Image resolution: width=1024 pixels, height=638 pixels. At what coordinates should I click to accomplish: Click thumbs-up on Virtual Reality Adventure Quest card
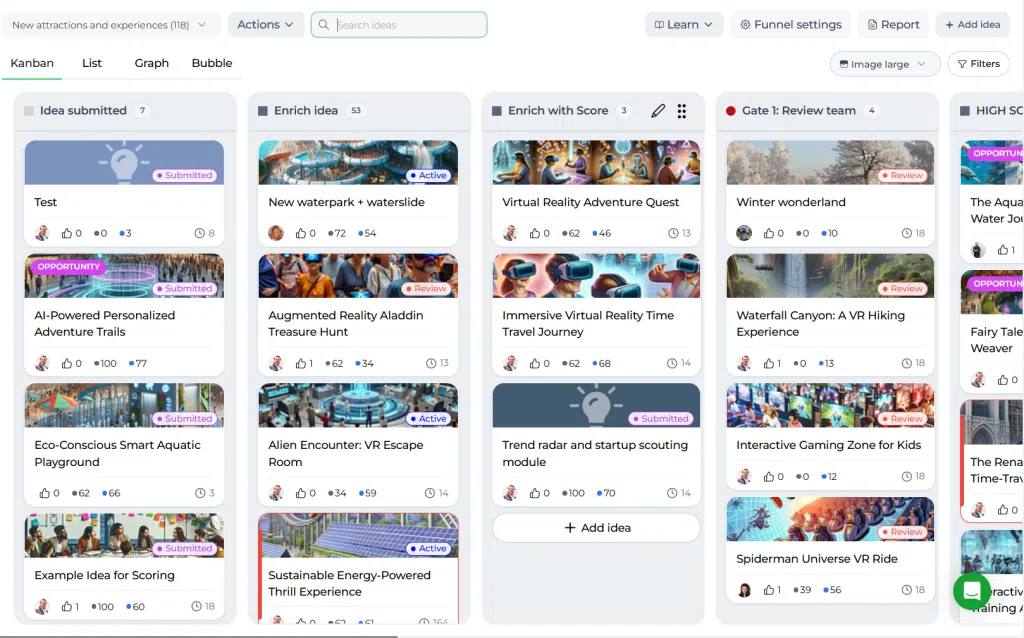pos(535,233)
